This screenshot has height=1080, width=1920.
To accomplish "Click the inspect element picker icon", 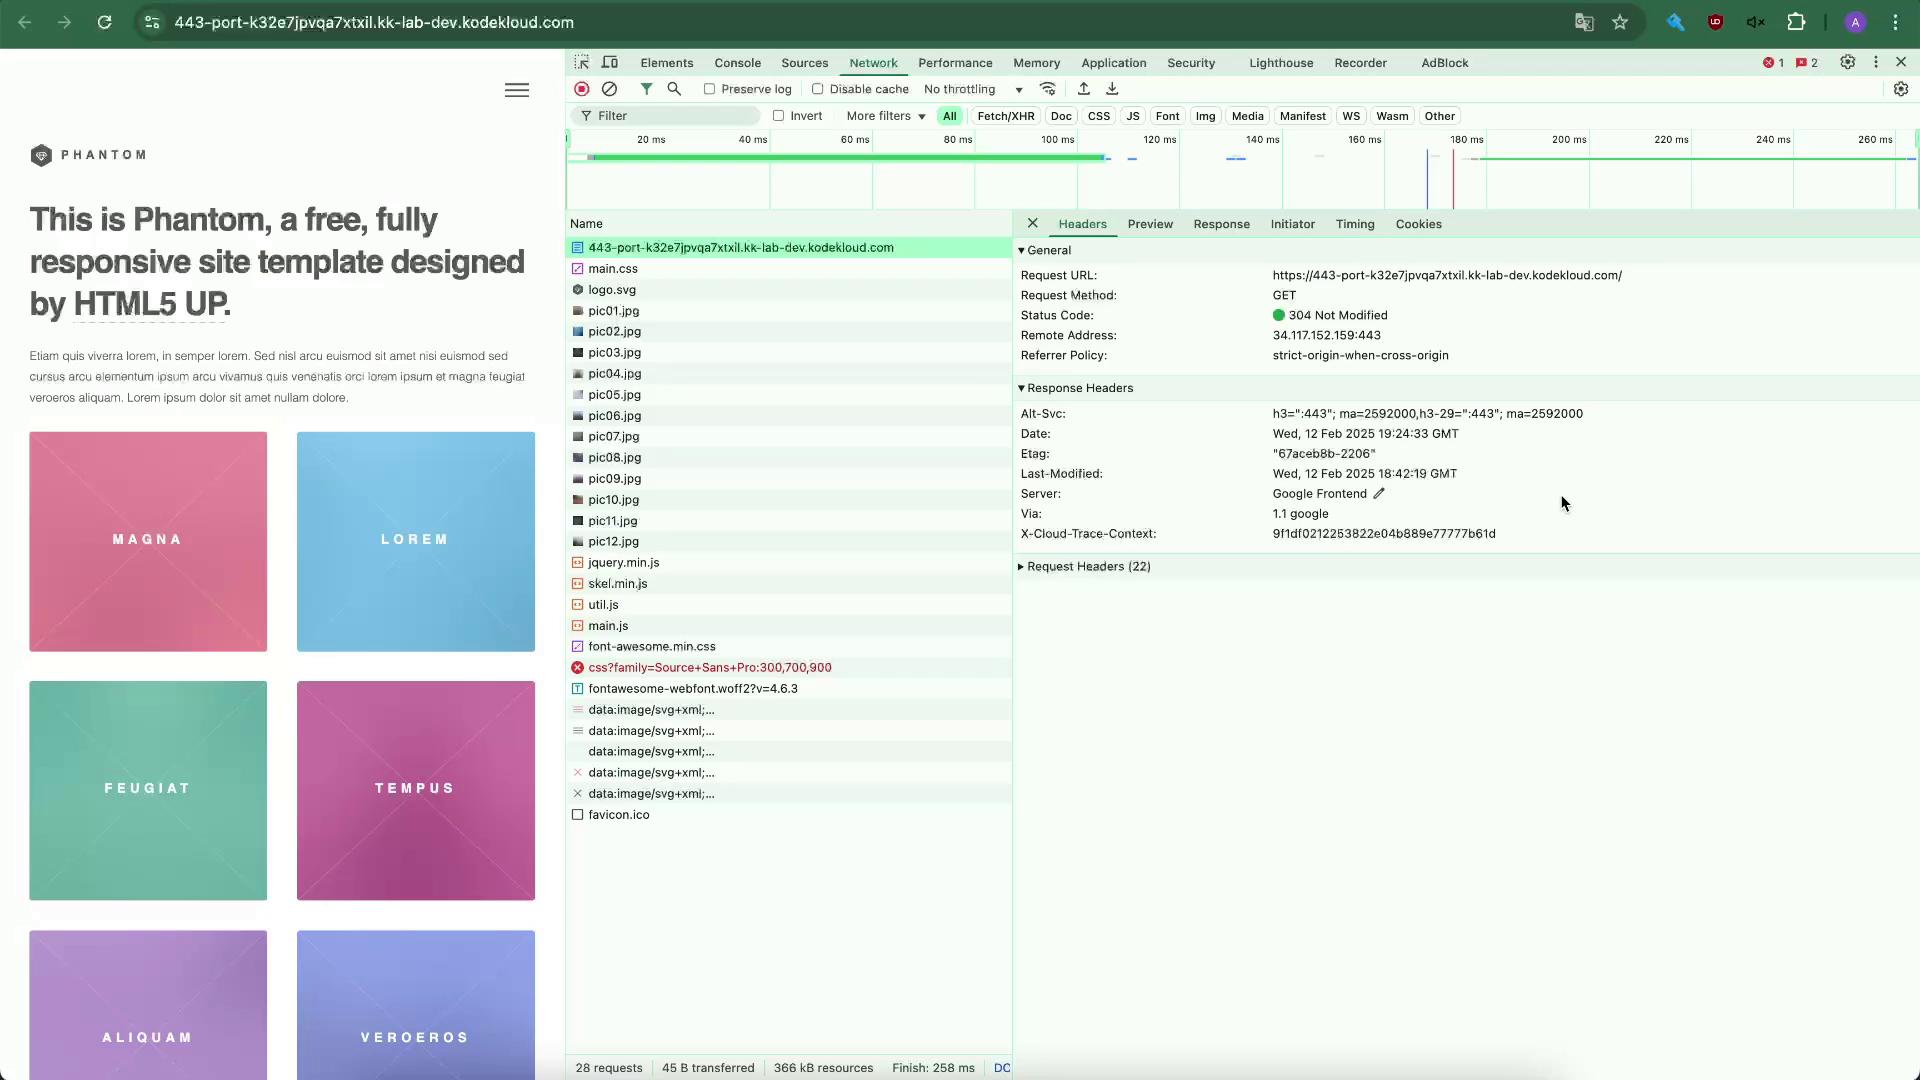I will coord(582,62).
